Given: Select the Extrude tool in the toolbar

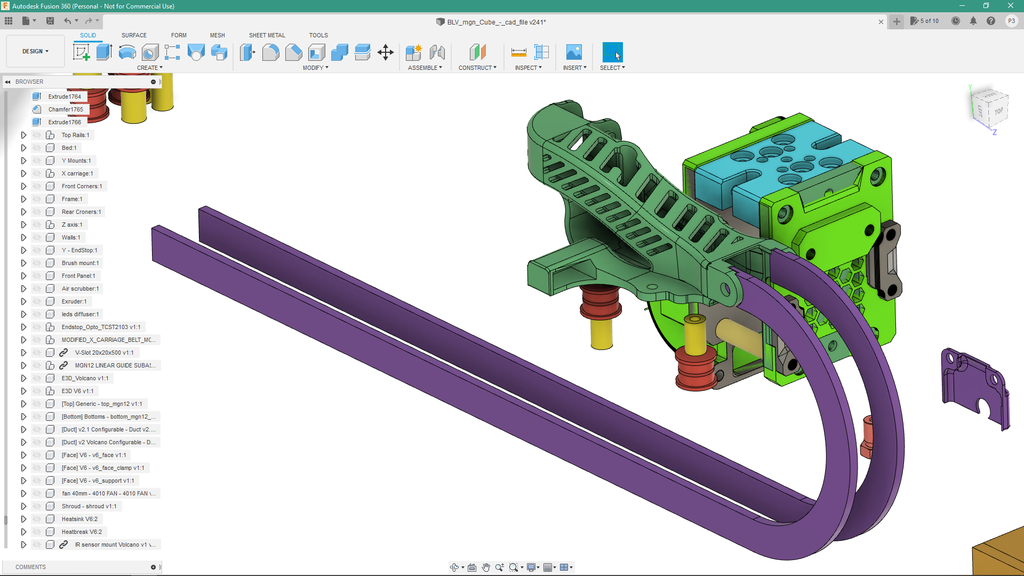Looking at the screenshot, I should click(x=105, y=52).
